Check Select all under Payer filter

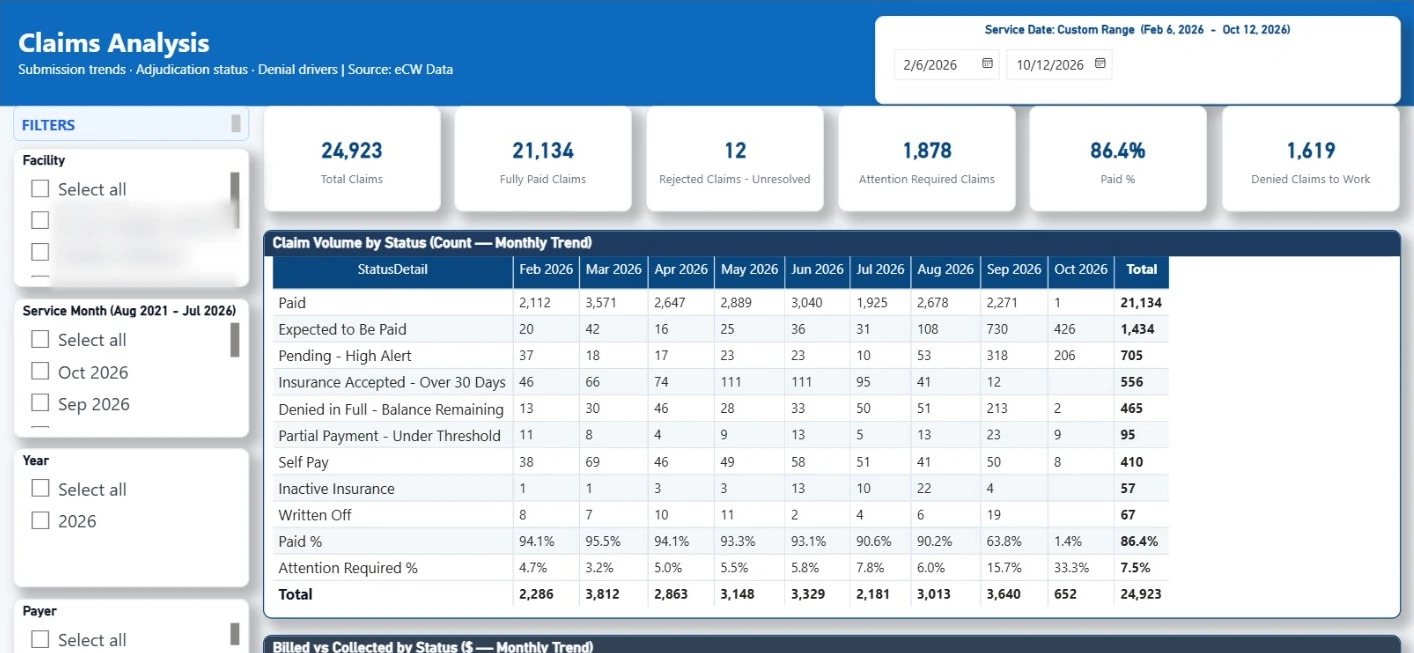(40, 640)
